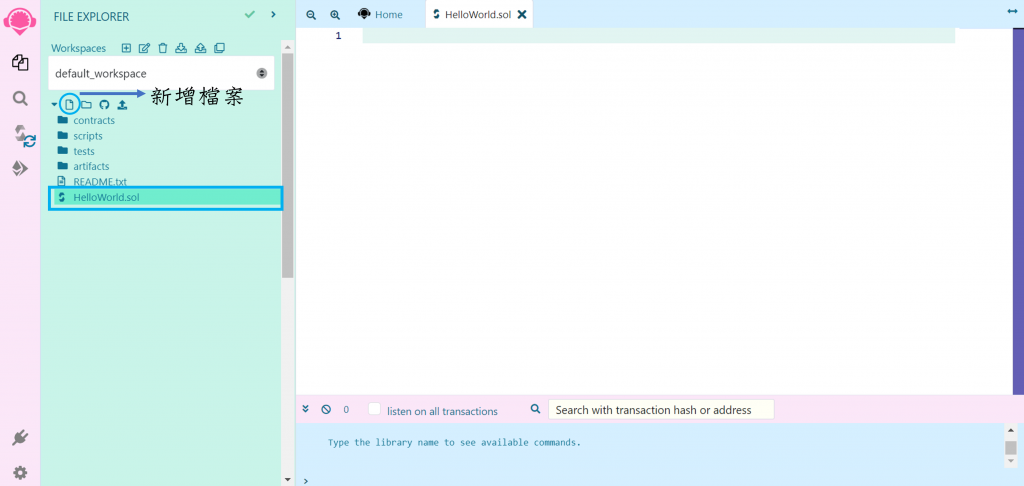Create a new folder in the tree

coord(86,105)
